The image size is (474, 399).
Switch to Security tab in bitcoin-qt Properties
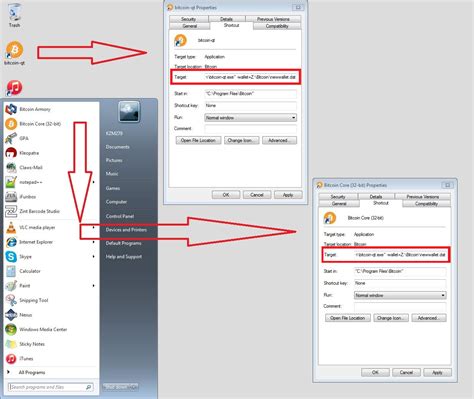(189, 19)
